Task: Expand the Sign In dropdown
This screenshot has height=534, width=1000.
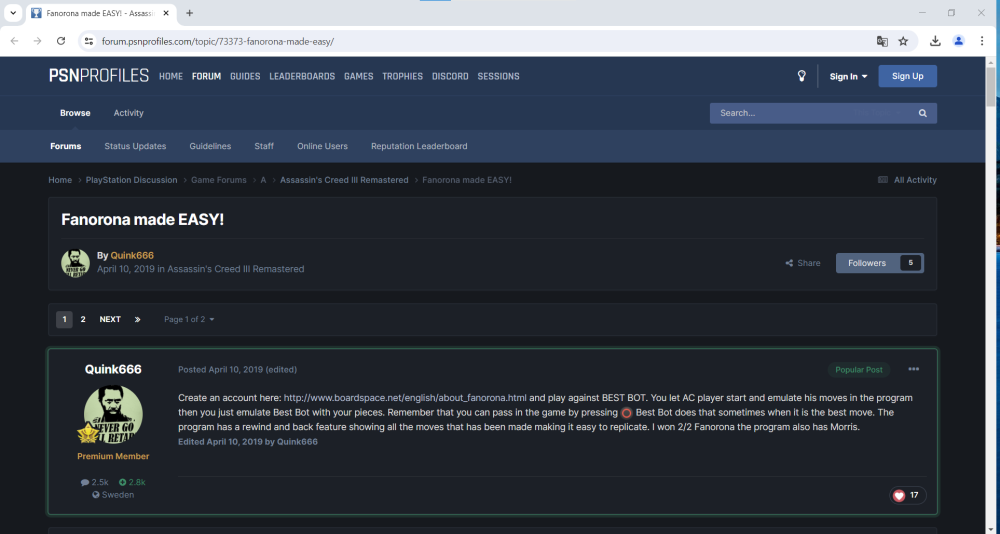Action: (x=847, y=76)
